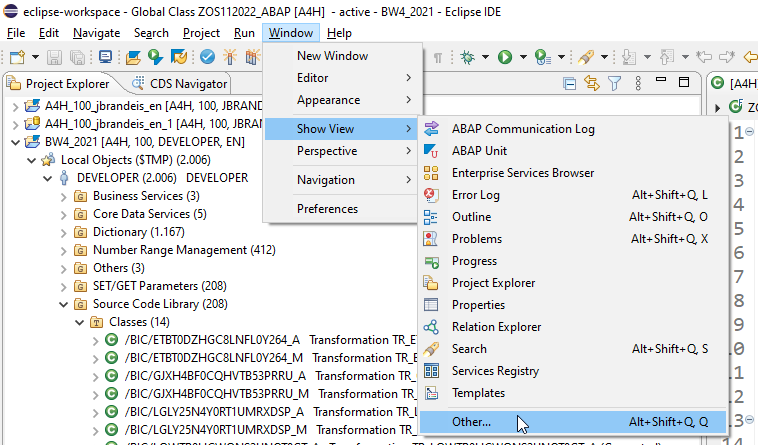Image resolution: width=758 pixels, height=445 pixels.
Task: Open the Project Explorer view menu
Action: tap(638, 84)
